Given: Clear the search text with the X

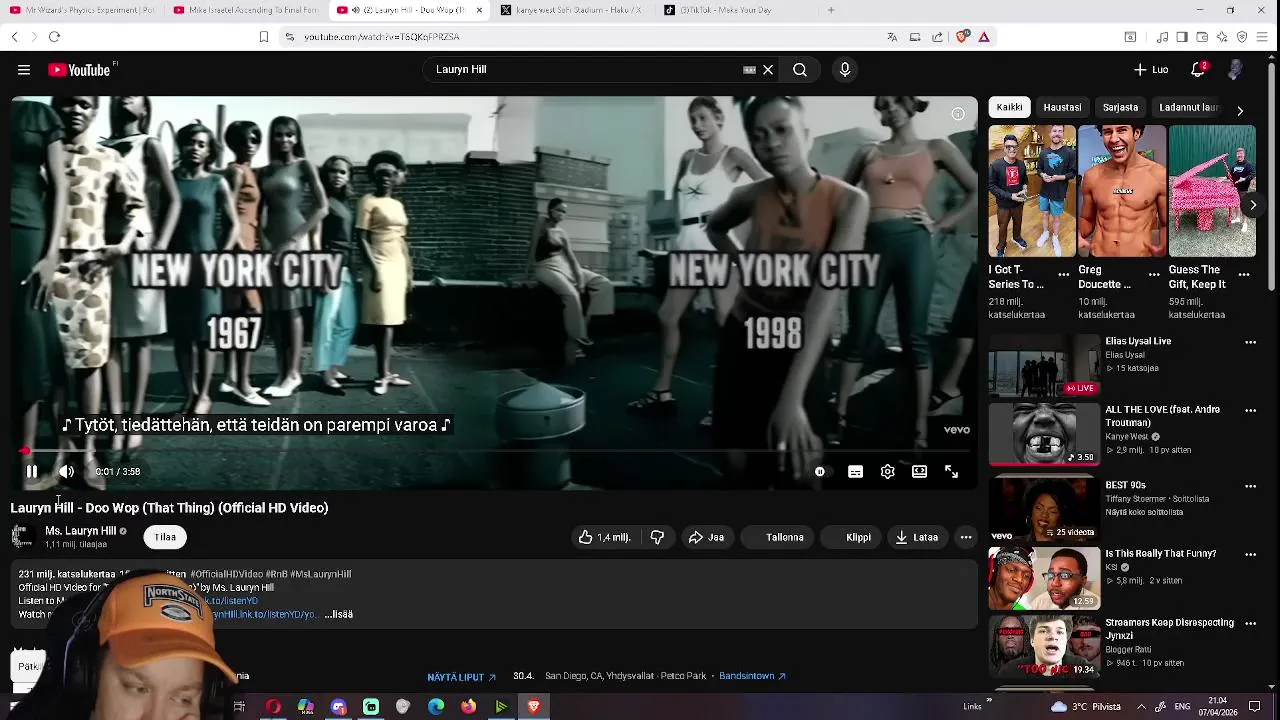Looking at the screenshot, I should [x=768, y=70].
